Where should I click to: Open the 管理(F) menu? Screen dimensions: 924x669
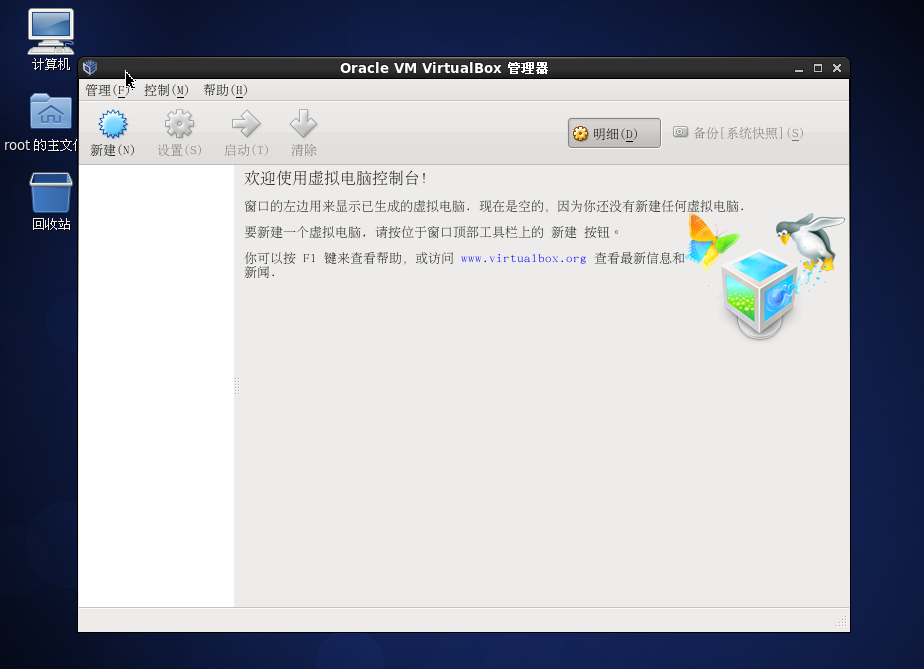click(107, 90)
